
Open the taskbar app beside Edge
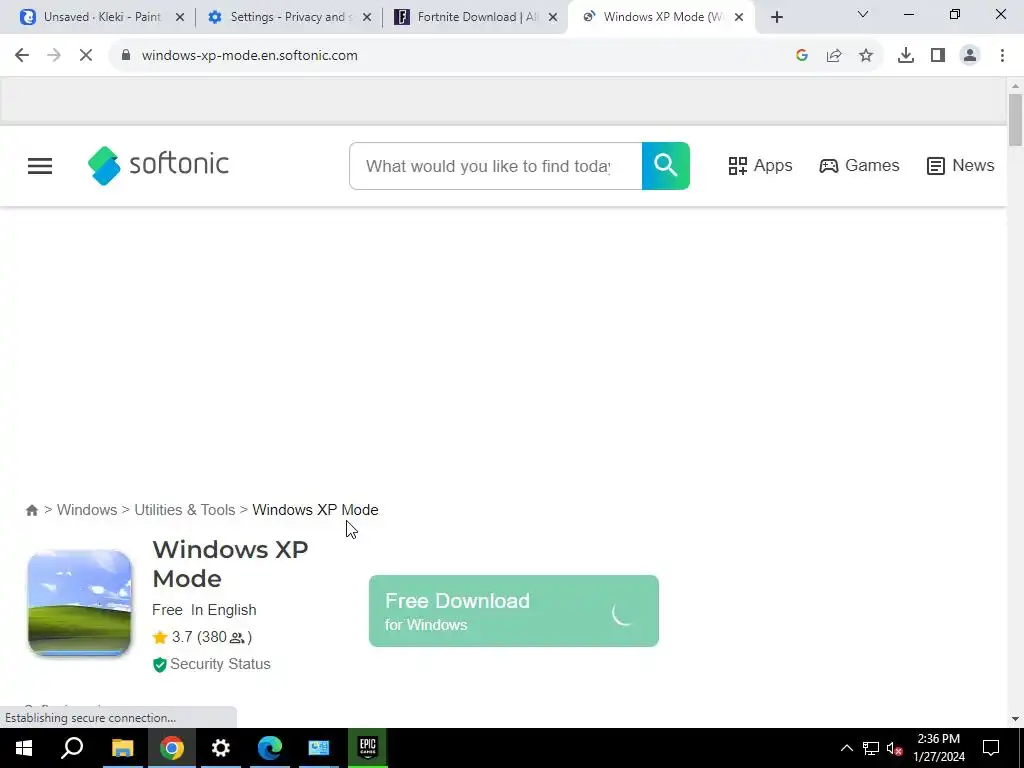coord(319,748)
